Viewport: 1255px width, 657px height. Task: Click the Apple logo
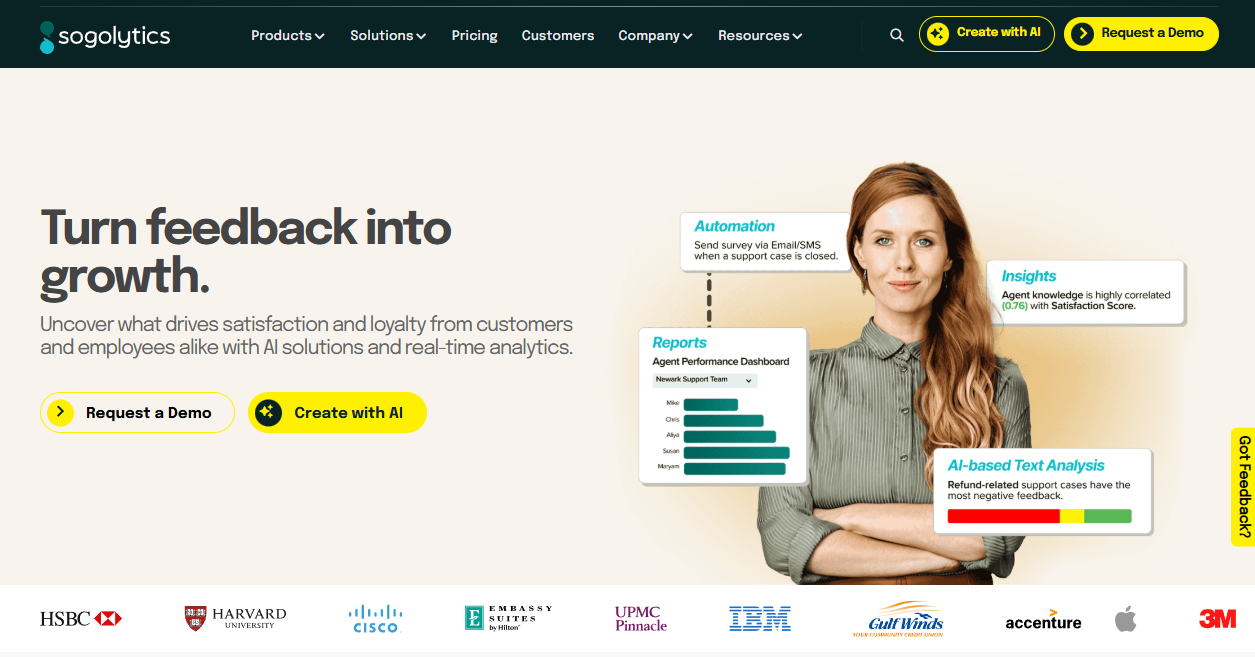[1126, 619]
